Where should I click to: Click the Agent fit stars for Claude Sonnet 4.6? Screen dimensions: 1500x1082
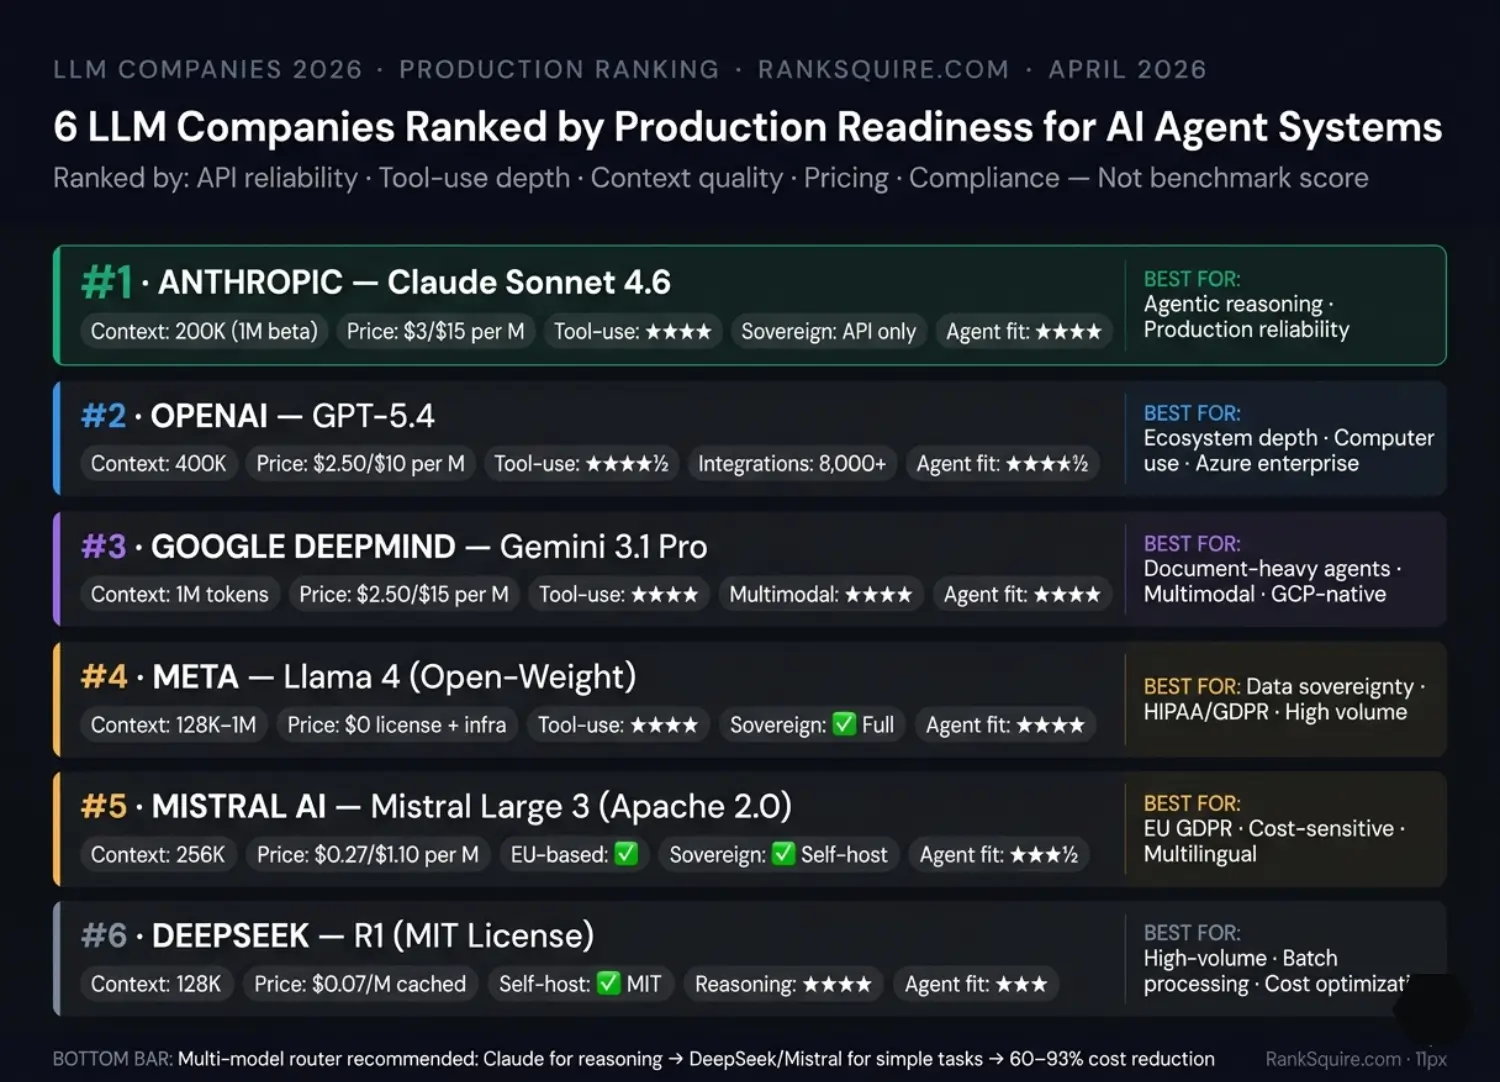tap(1068, 332)
